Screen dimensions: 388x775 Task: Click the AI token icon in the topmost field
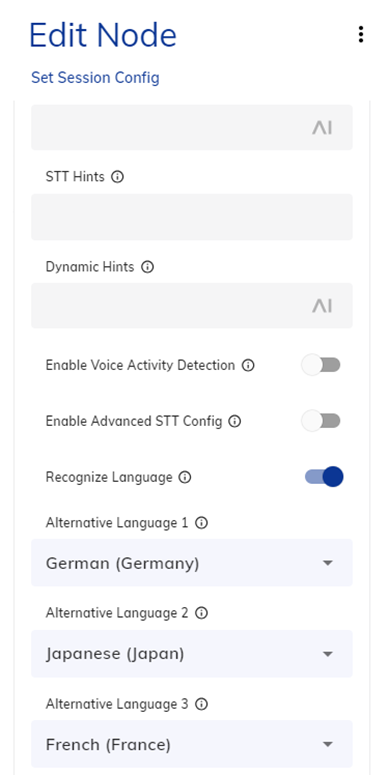322,128
